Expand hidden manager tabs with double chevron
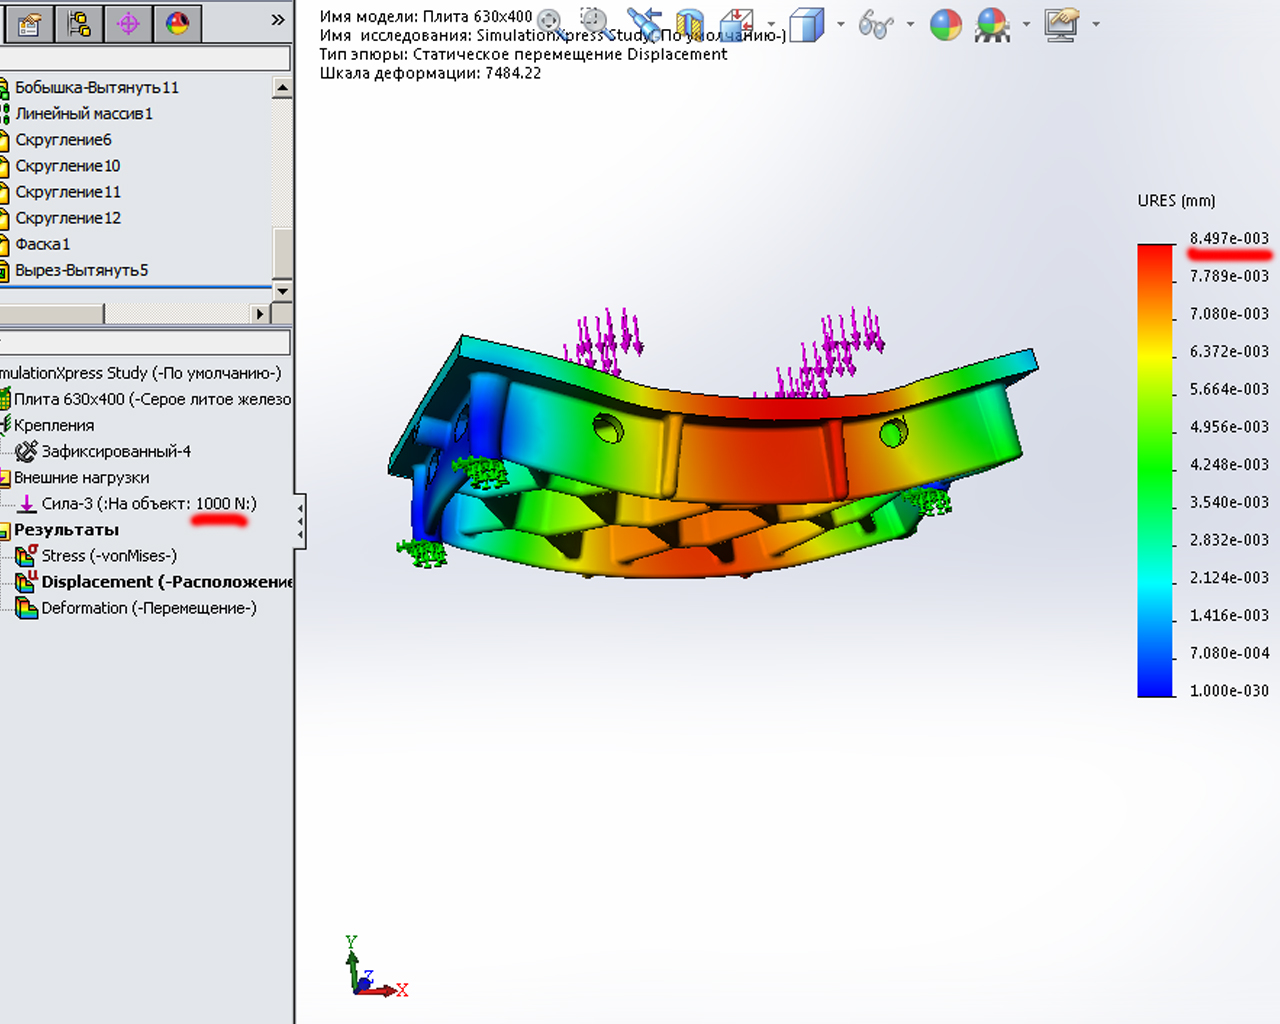The image size is (1280, 1024). click(278, 20)
